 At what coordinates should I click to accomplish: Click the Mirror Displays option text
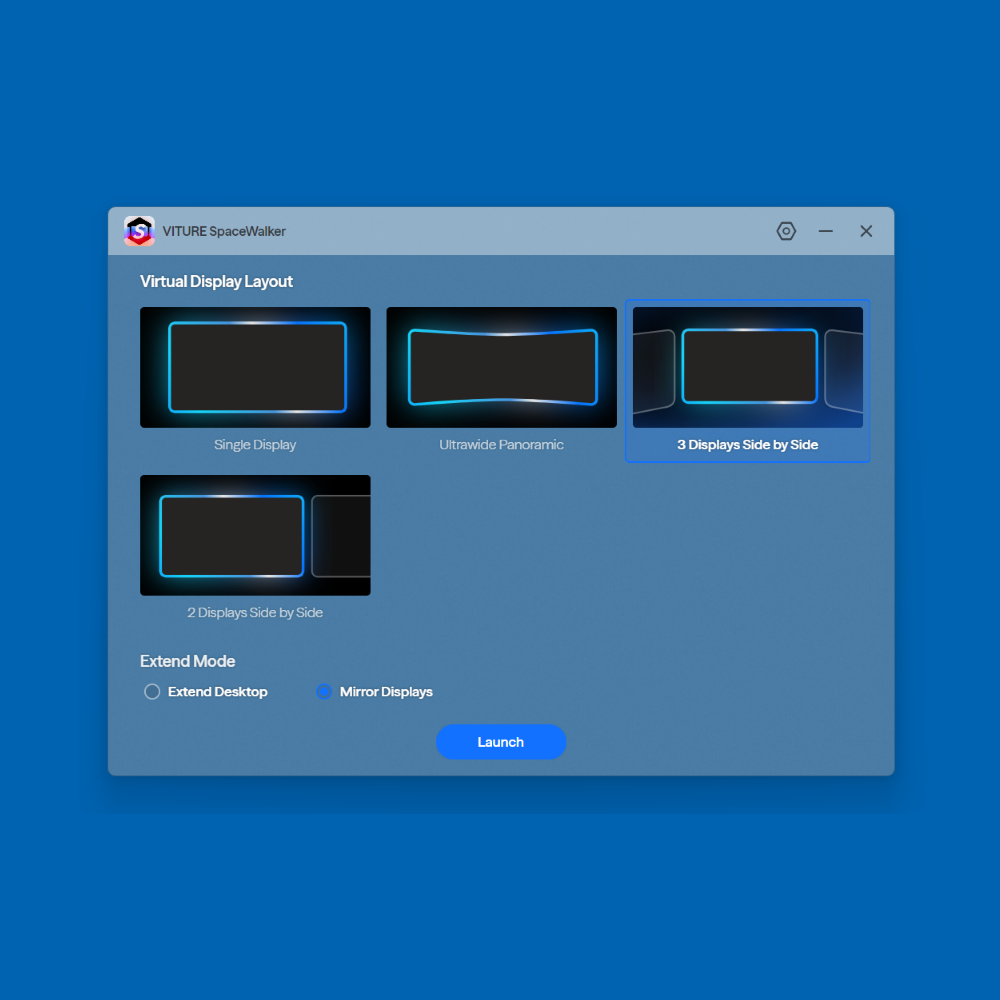[x=386, y=691]
